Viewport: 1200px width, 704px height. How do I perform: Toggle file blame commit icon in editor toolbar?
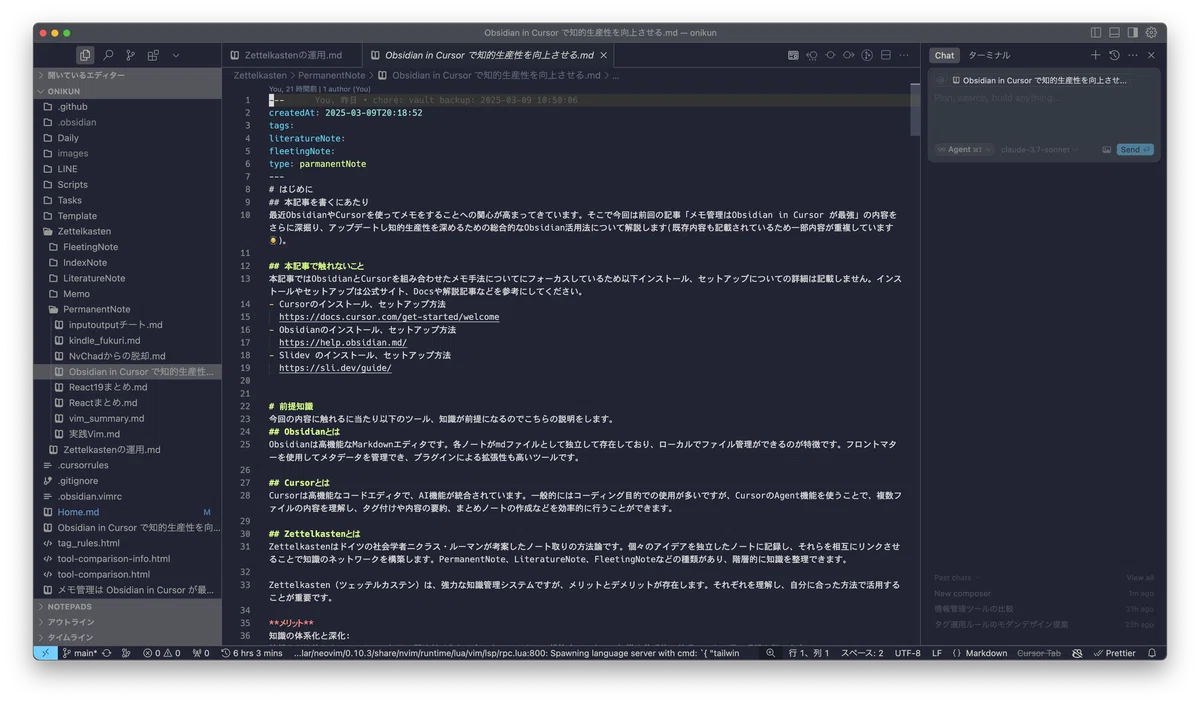(x=830, y=55)
